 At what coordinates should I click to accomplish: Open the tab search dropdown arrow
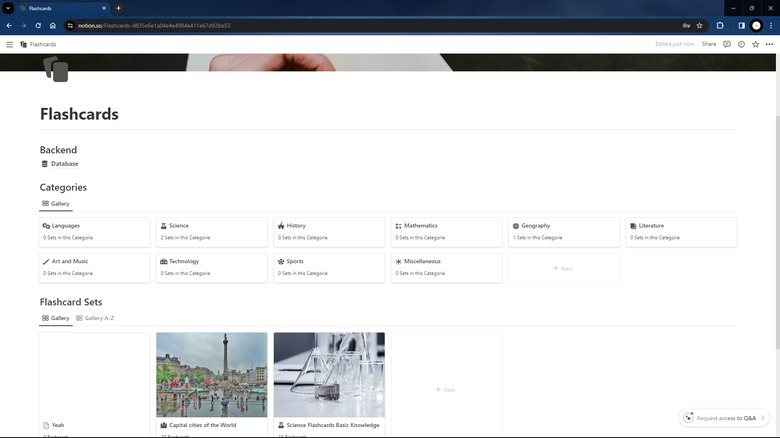click(x=8, y=8)
